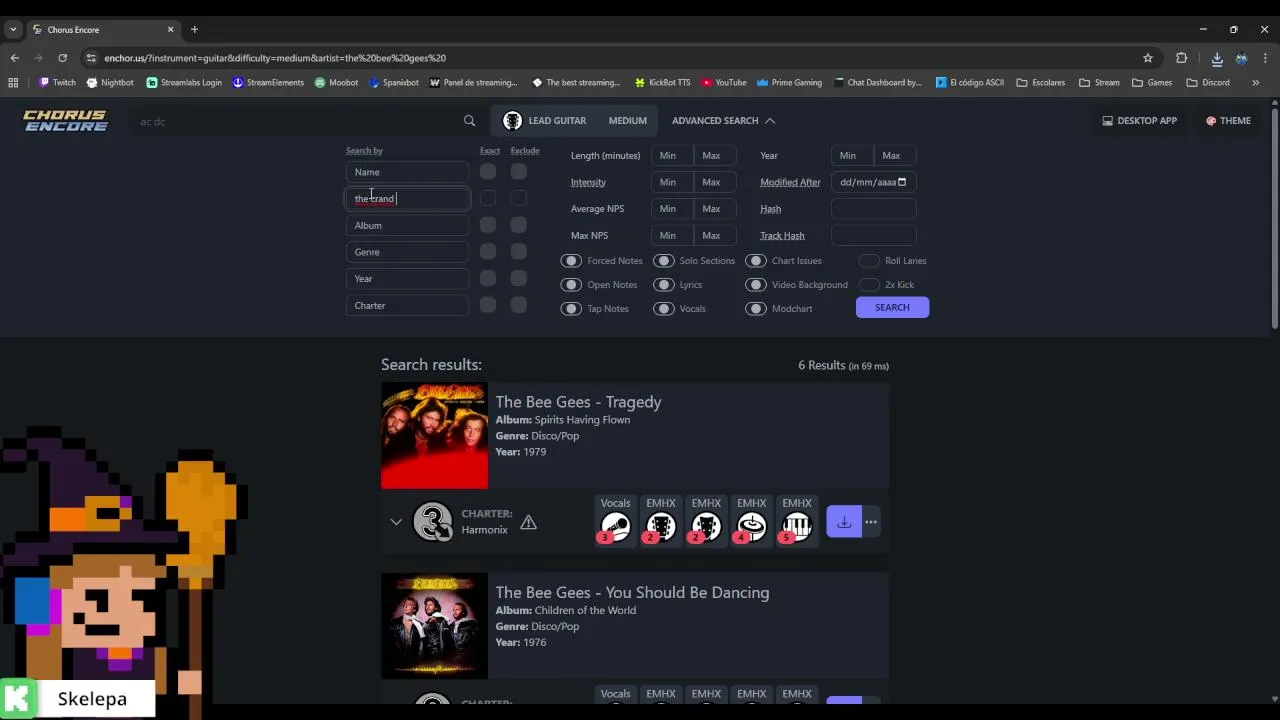Open the Nightbot bookmark
The height and width of the screenshot is (720, 1280).
tap(111, 82)
